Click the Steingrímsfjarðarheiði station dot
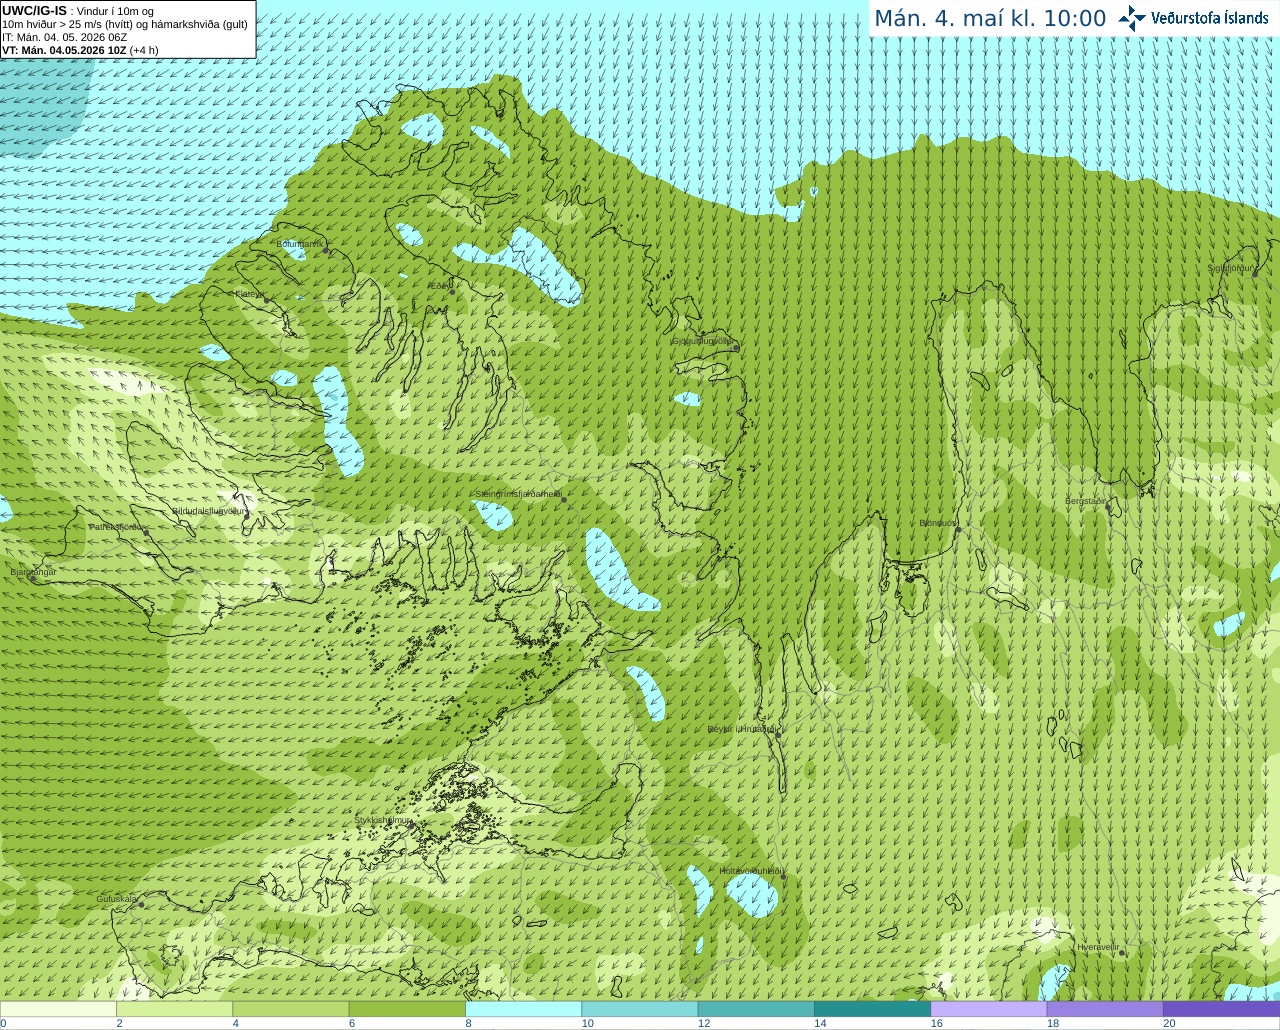Screen dimensions: 1280x1030 pos(564,499)
